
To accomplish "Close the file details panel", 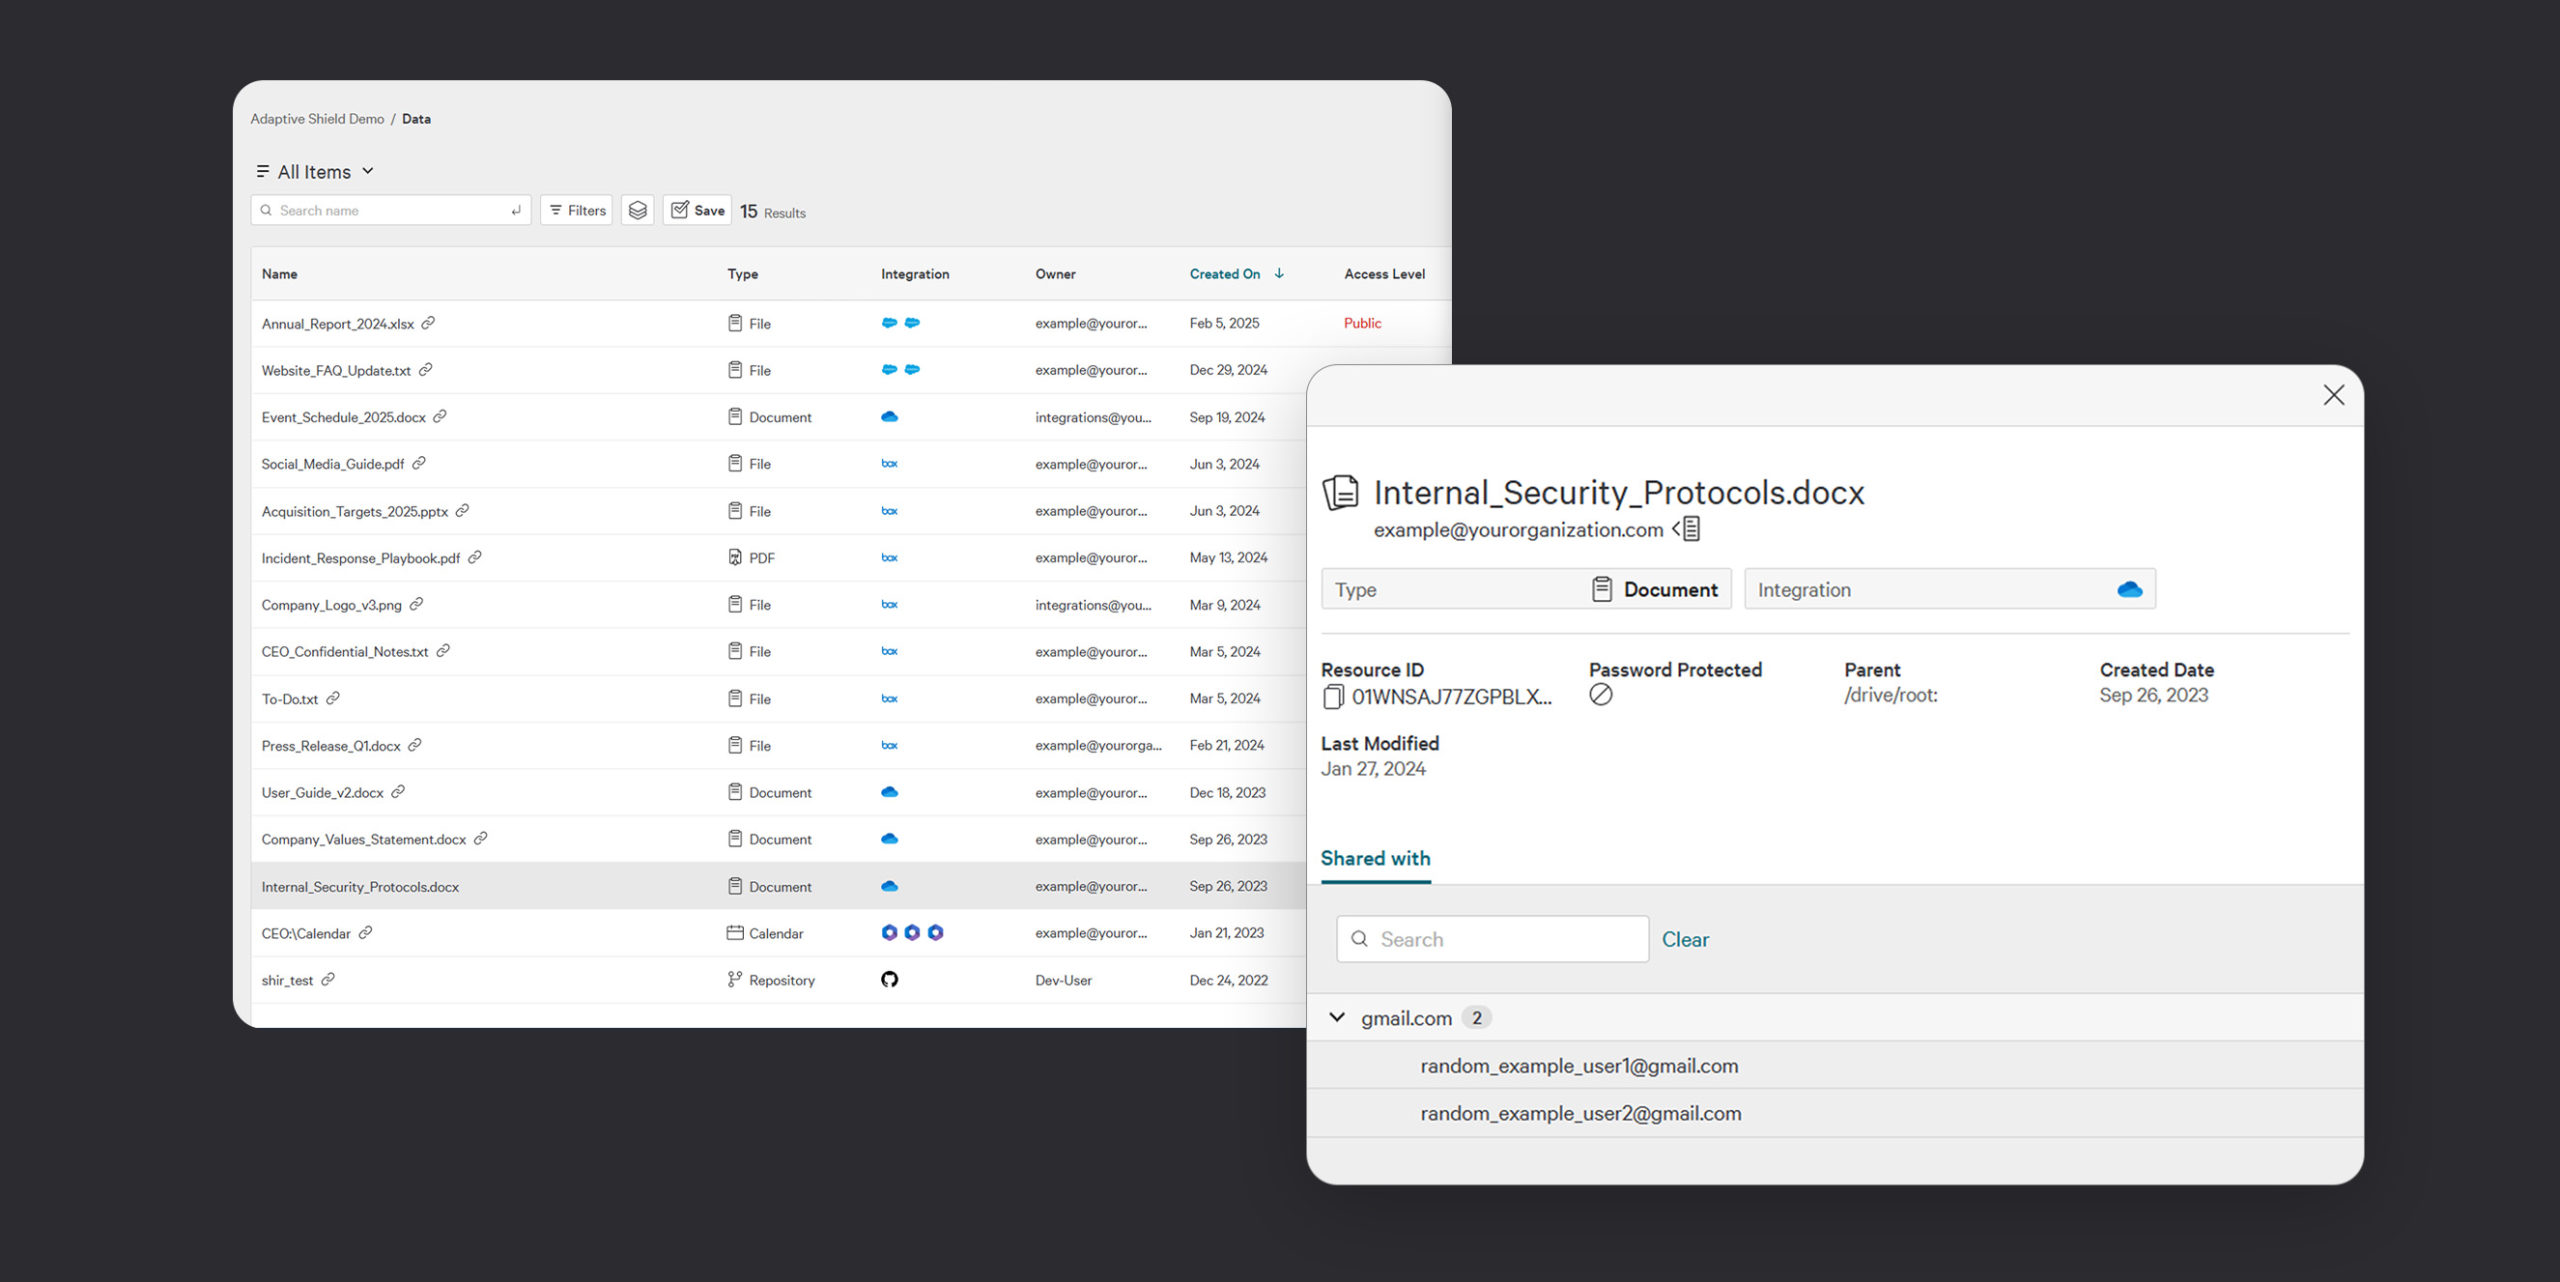I will click(2333, 395).
